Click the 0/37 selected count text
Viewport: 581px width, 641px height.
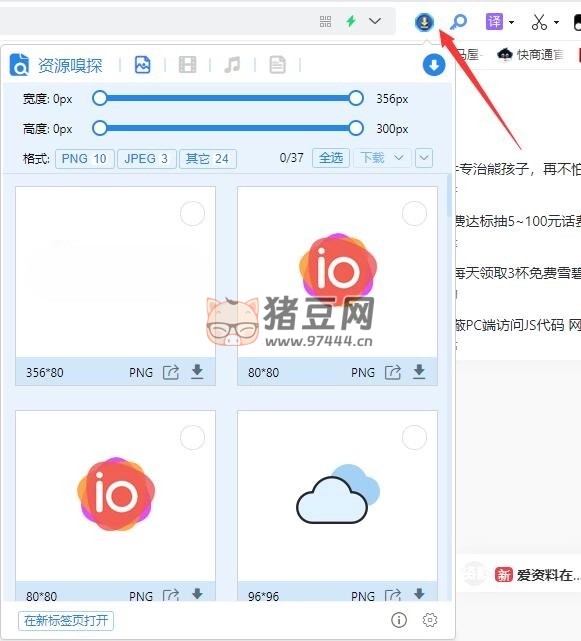click(x=292, y=158)
